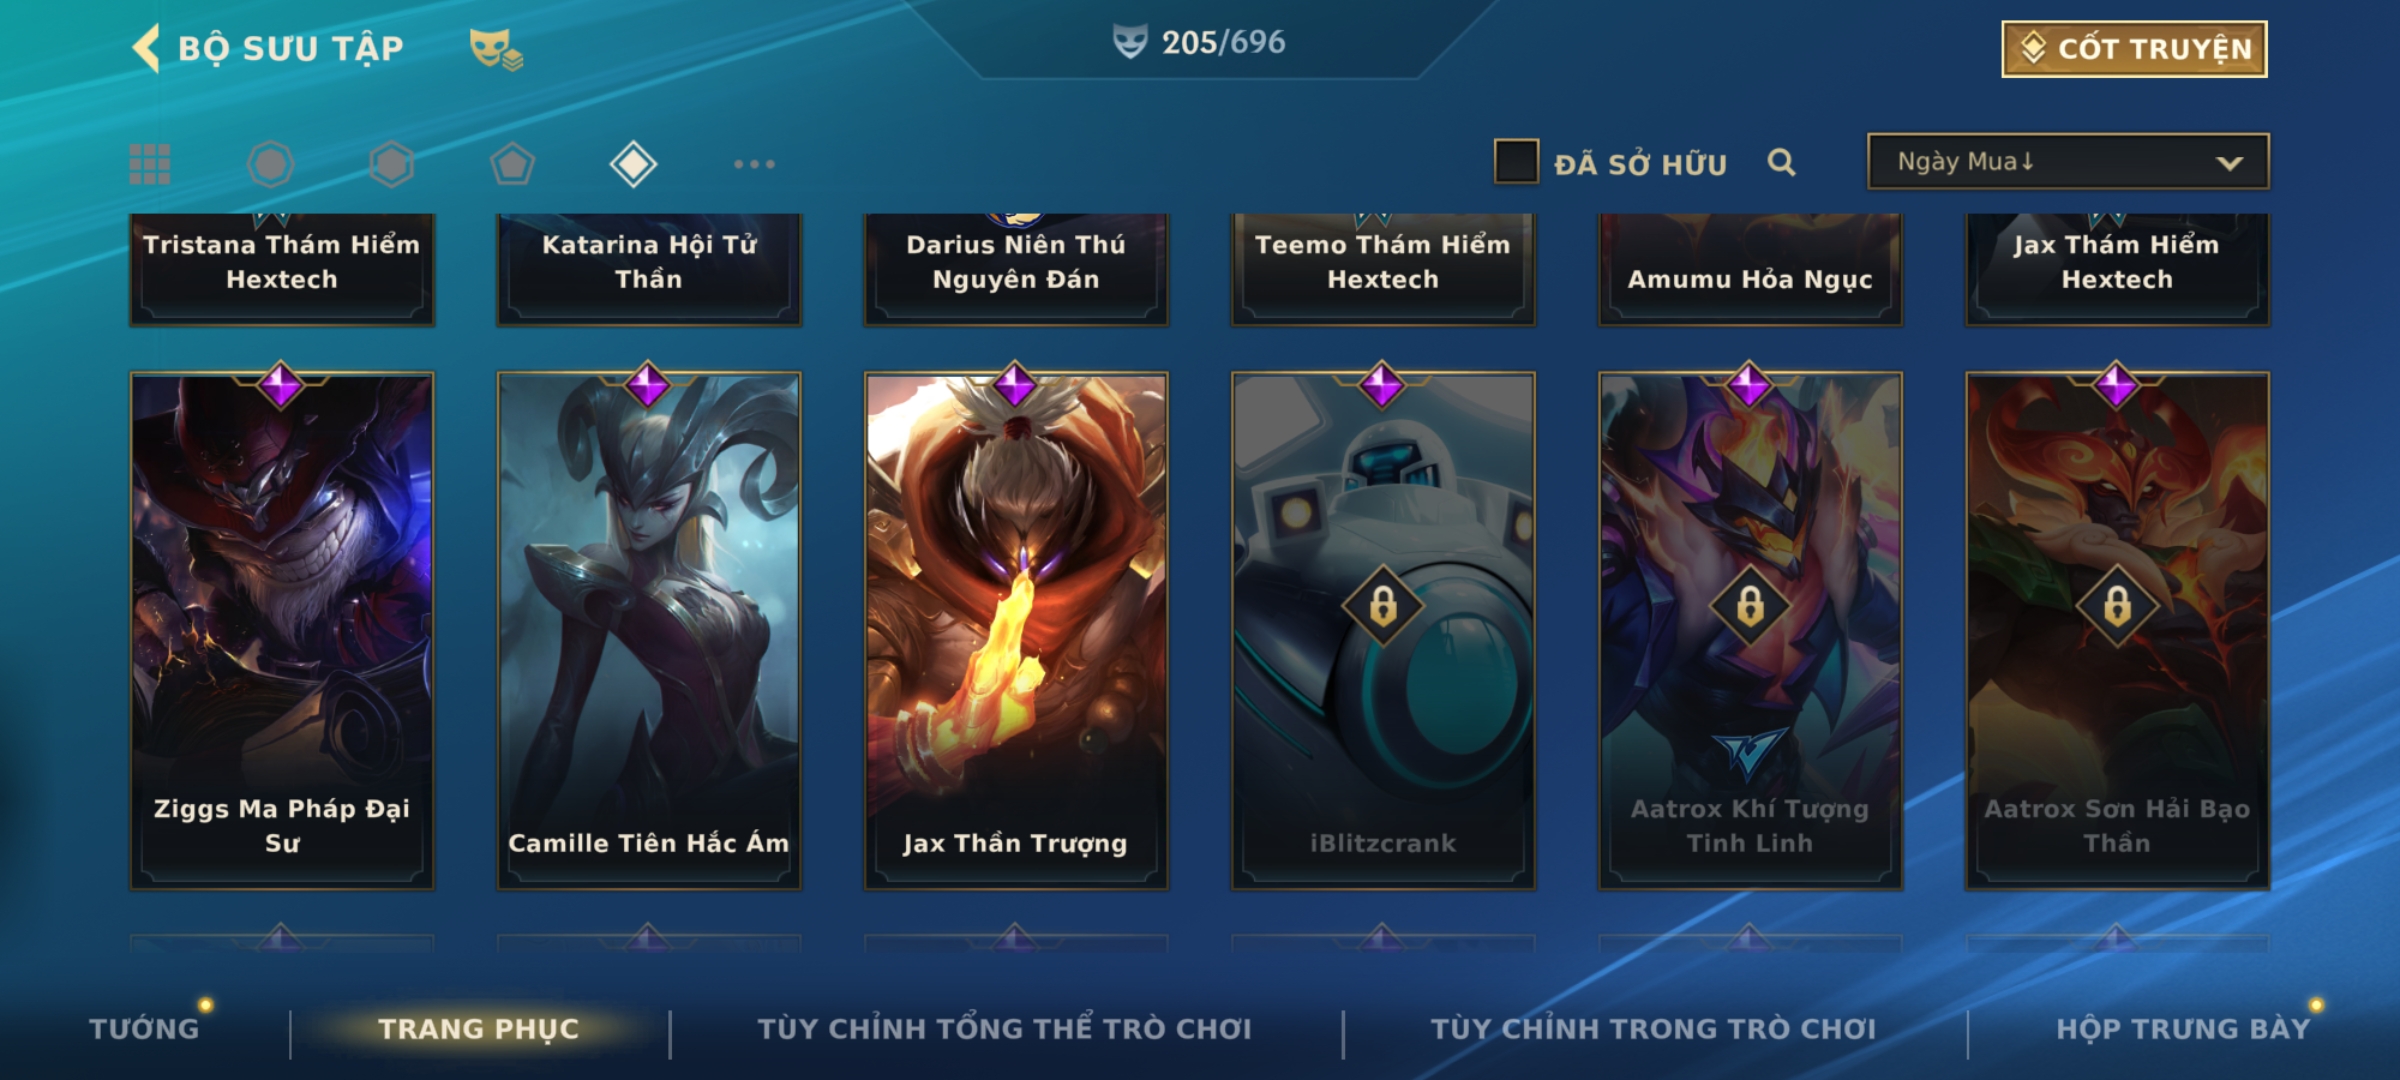Image resolution: width=2400 pixels, height=1080 pixels.
Task: Switch to Tùy Chỉnh Tổng Thể Trò Chơi tab
Action: click(1004, 1029)
